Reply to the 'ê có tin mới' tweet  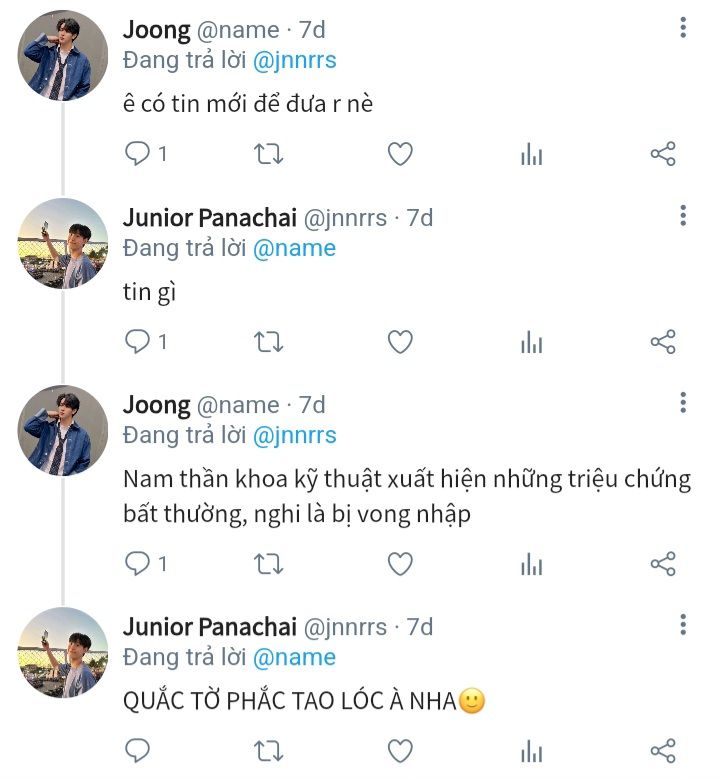pyautogui.click(x=137, y=154)
